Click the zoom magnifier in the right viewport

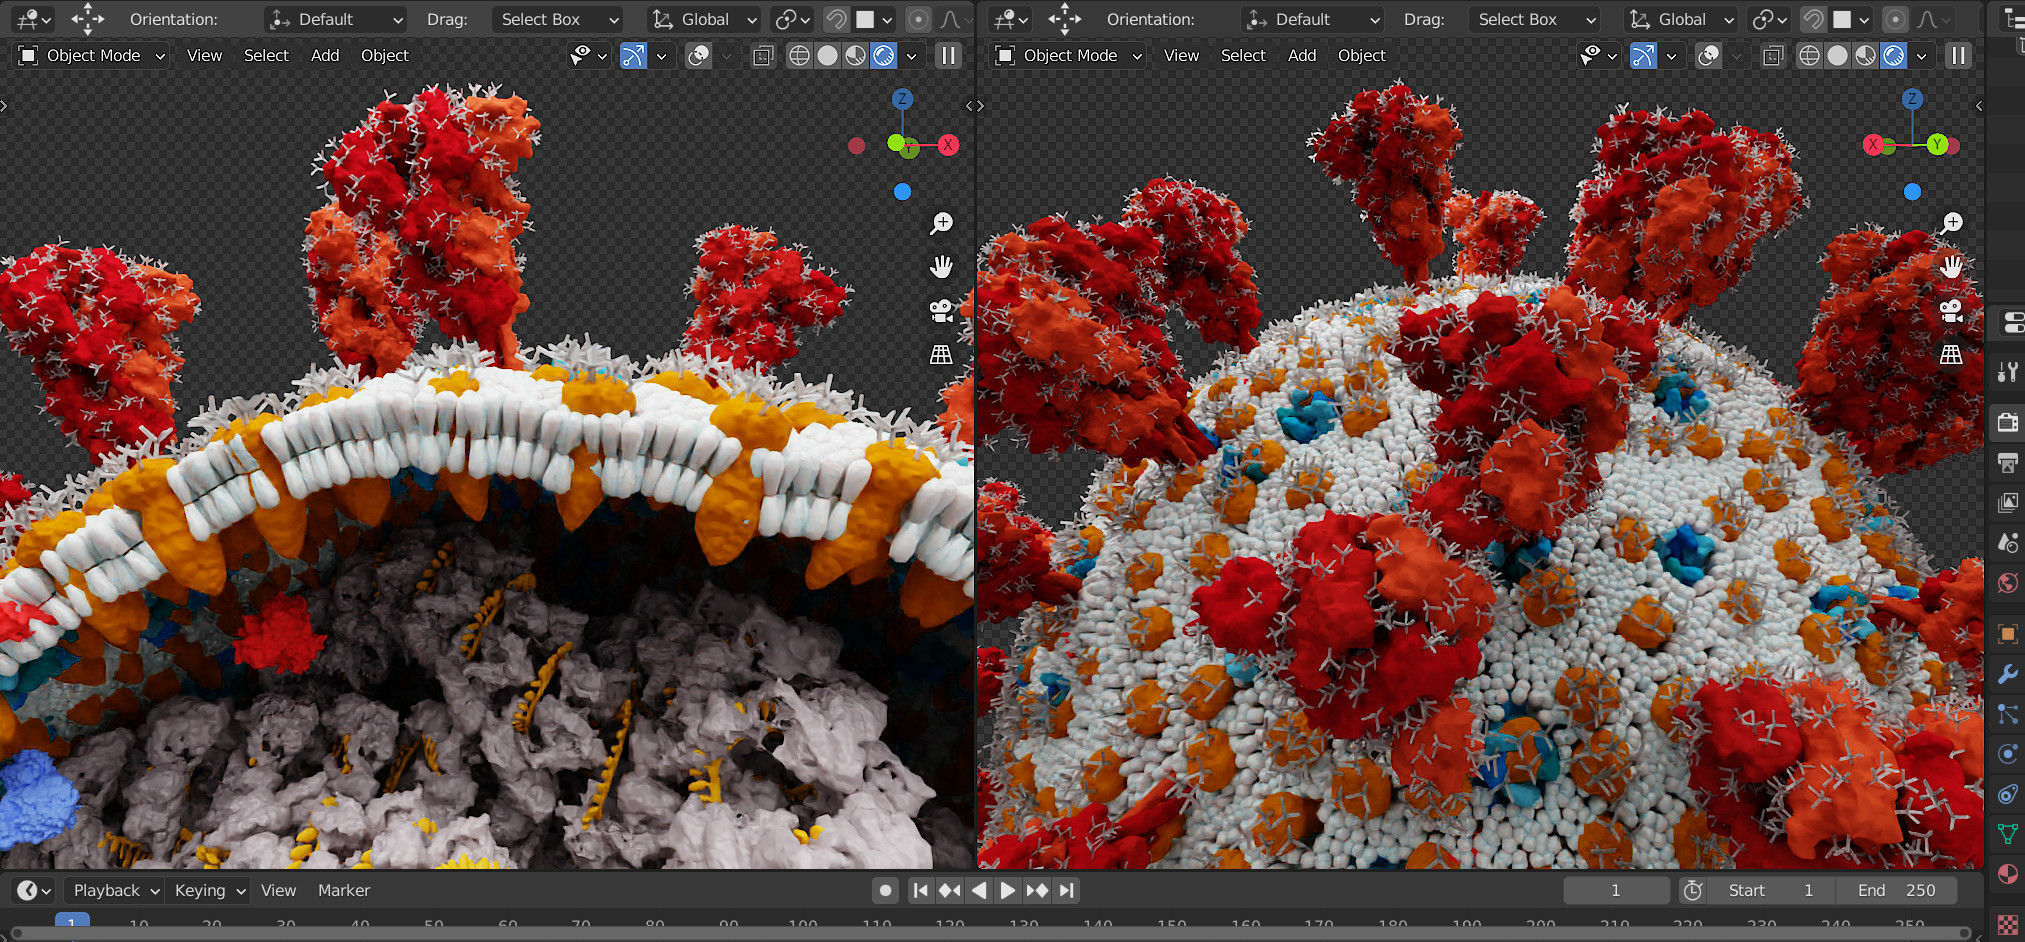coord(1951,223)
